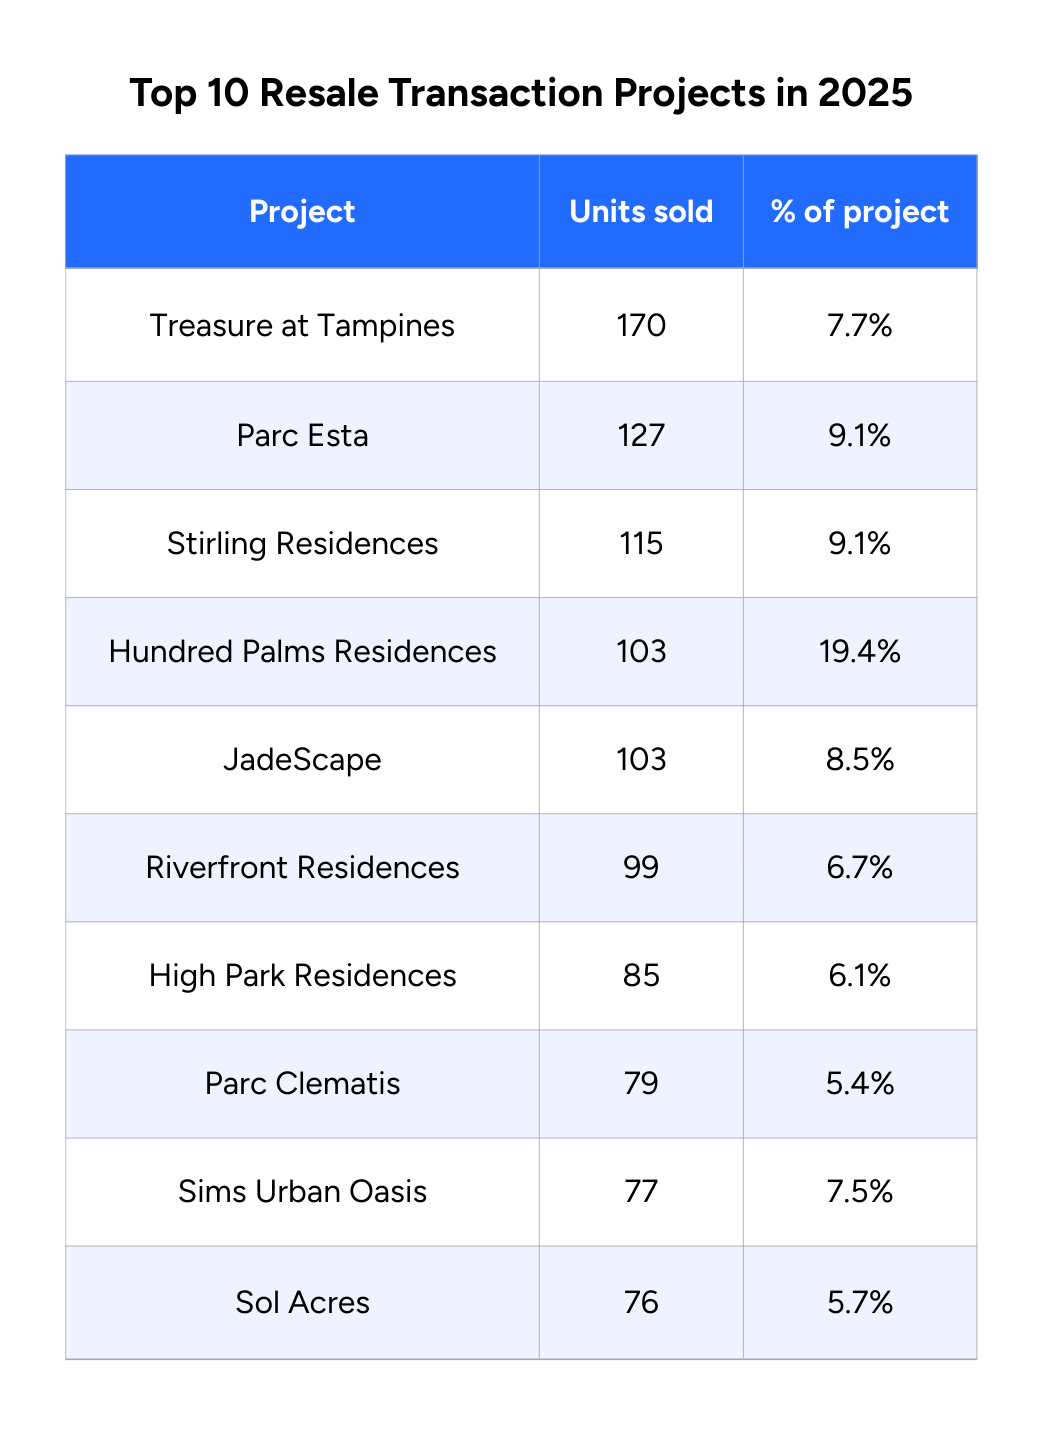
Task: Select the 5.4% Parc Clematis percentage
Action: tap(859, 1084)
